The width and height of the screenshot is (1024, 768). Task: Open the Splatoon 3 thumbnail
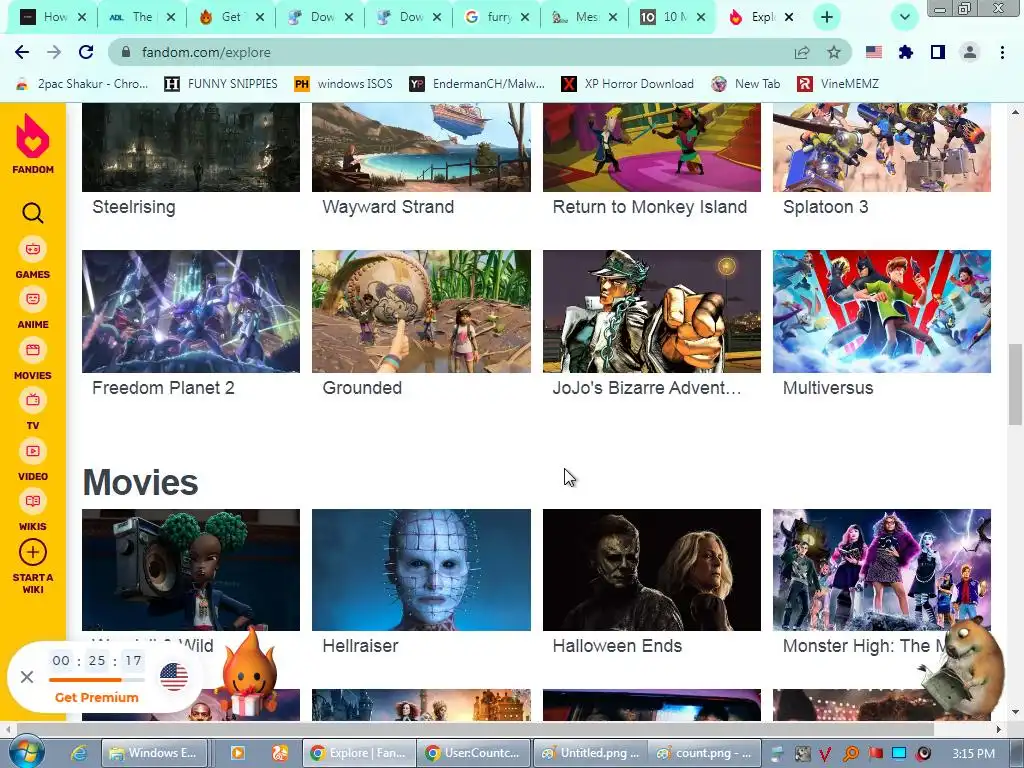click(x=882, y=147)
